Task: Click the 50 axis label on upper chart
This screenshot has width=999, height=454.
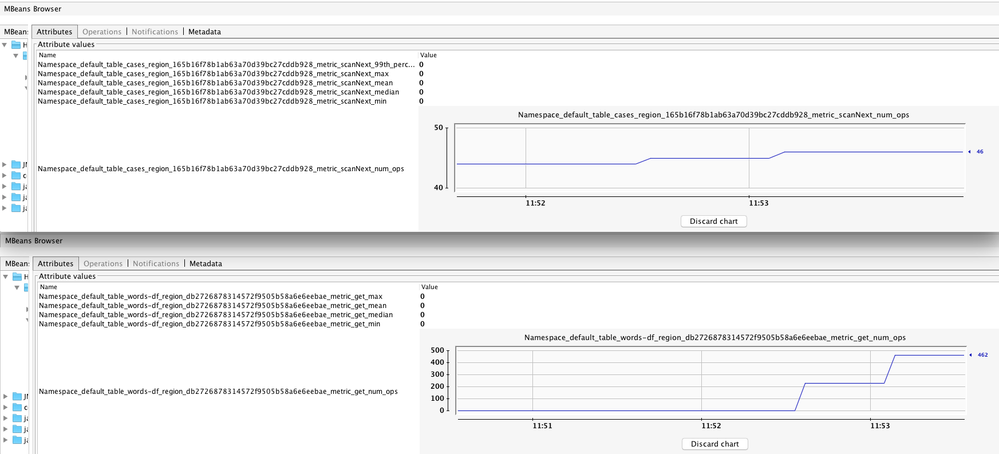Action: pyautogui.click(x=438, y=128)
